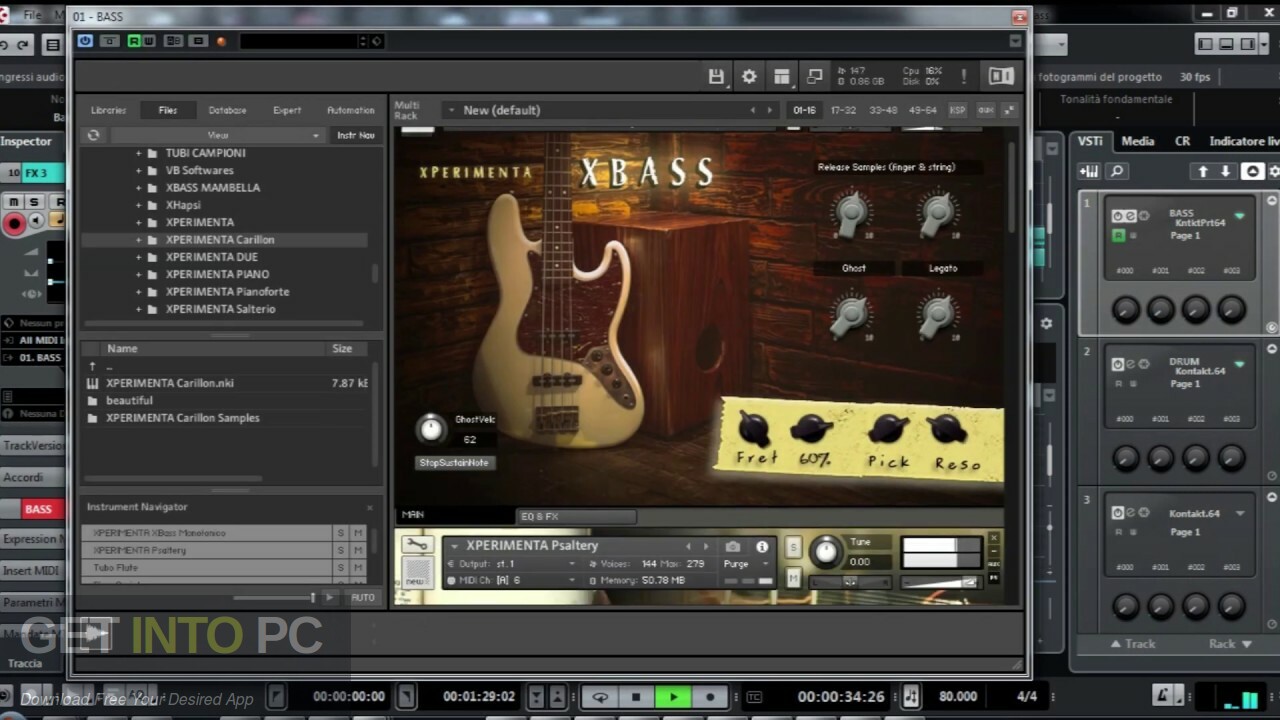This screenshot has height=720, width=1280.
Task: Select rack page 17-32
Action: (x=843, y=110)
